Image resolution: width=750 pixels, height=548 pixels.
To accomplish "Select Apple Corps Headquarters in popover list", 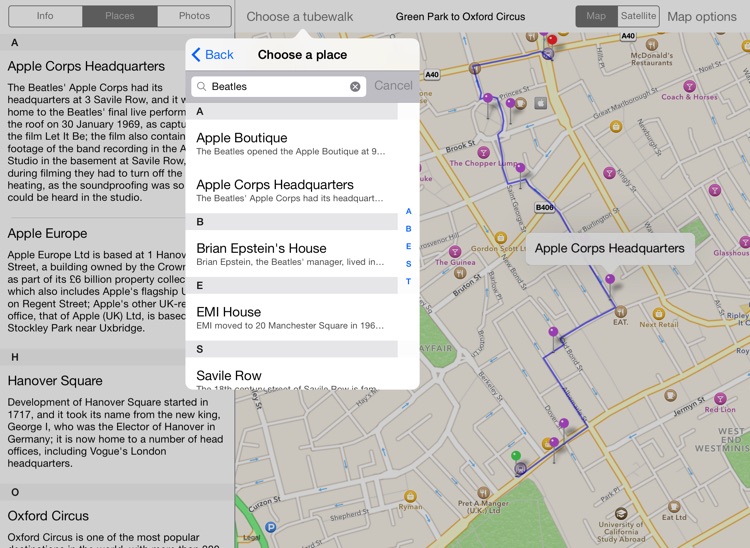I will (291, 190).
